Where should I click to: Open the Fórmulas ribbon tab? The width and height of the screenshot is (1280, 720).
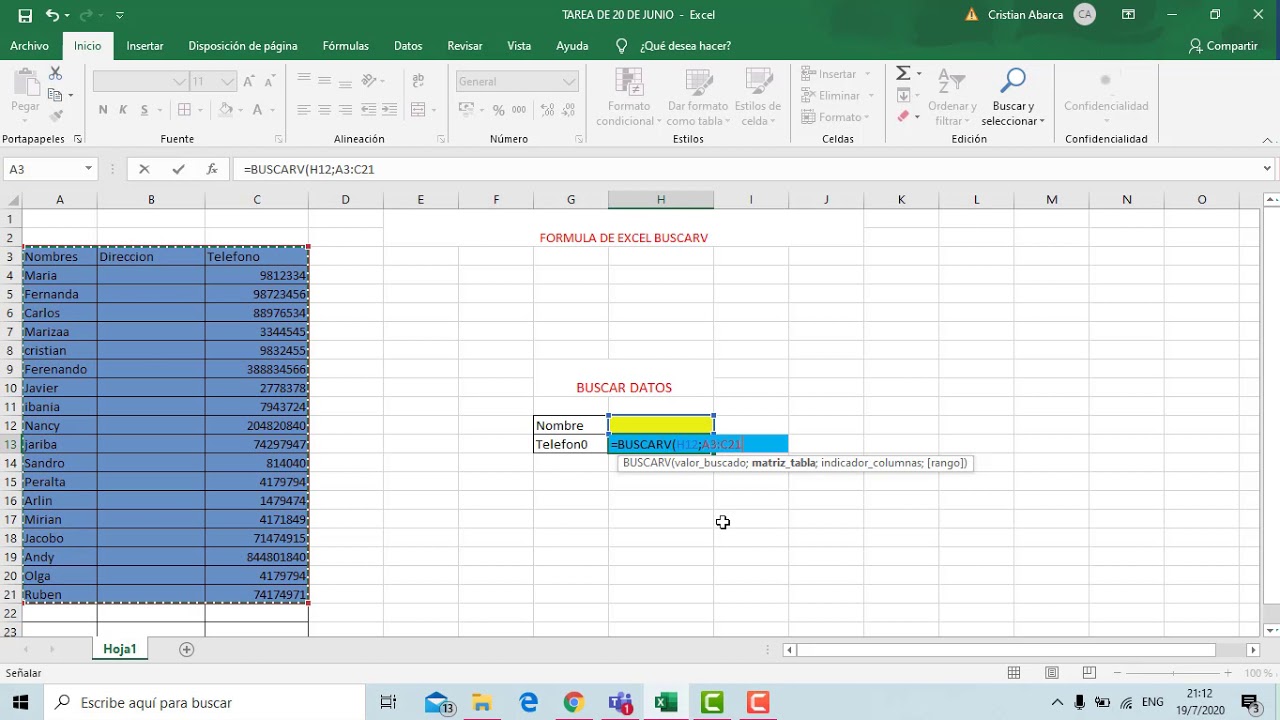coord(346,46)
